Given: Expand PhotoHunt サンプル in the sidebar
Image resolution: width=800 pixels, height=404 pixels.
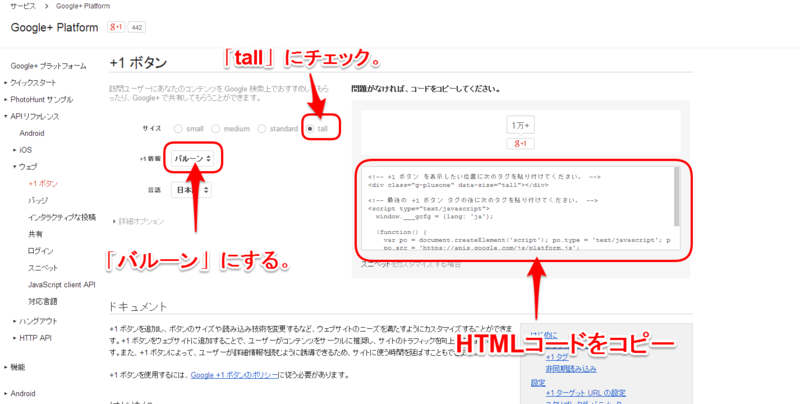Looking at the screenshot, I should [38, 99].
